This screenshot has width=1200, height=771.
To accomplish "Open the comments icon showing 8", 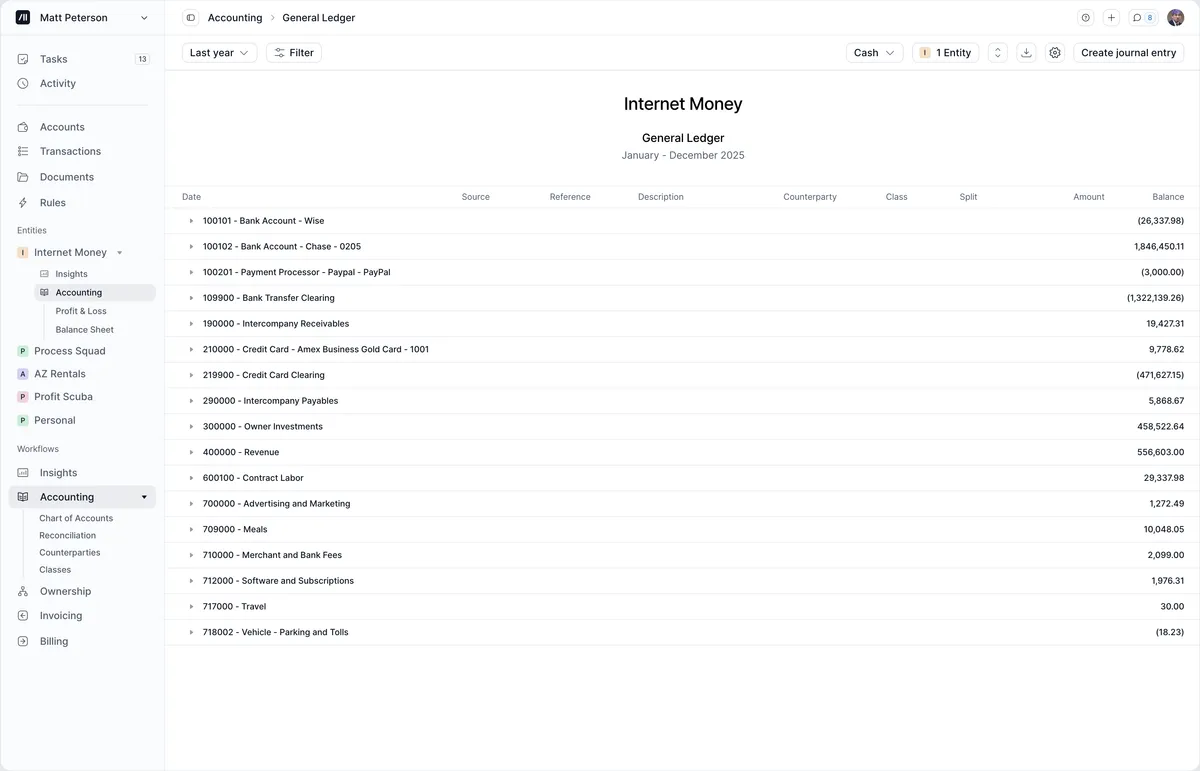I will point(1143,18).
